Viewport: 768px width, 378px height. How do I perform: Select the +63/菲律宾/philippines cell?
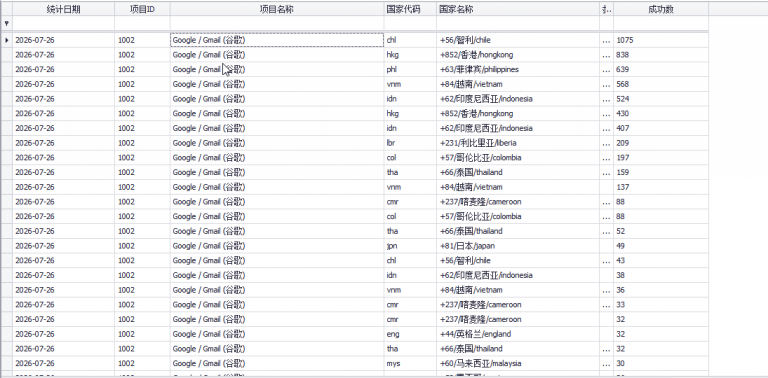(x=518, y=70)
